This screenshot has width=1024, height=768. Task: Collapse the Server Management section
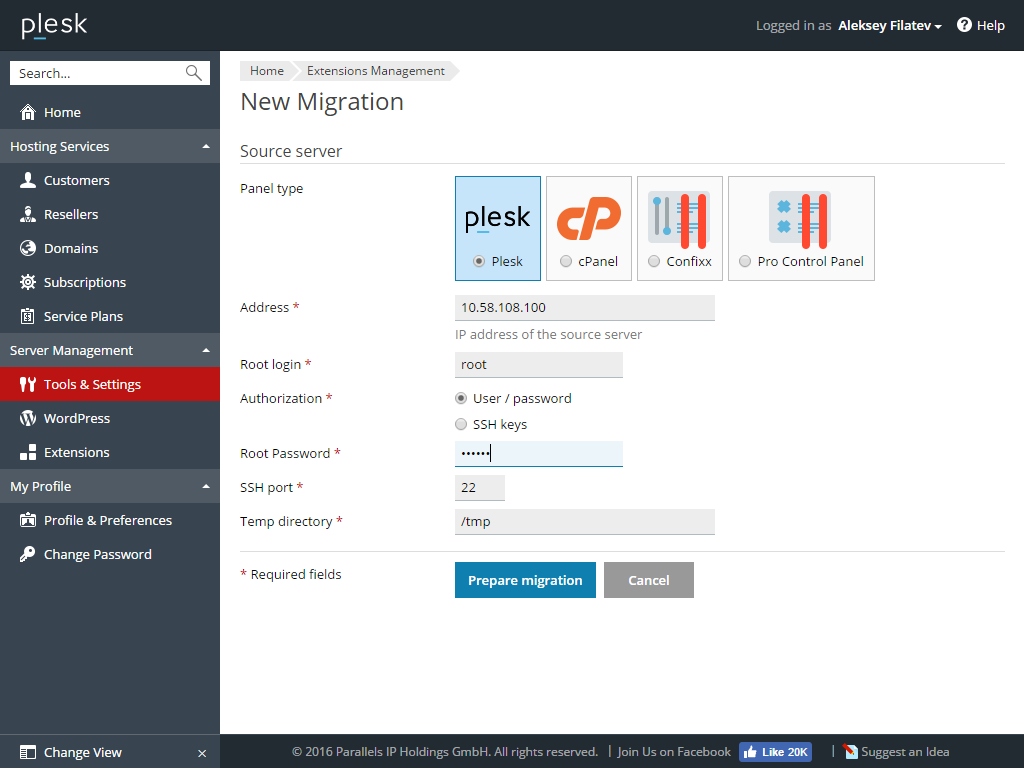206,350
